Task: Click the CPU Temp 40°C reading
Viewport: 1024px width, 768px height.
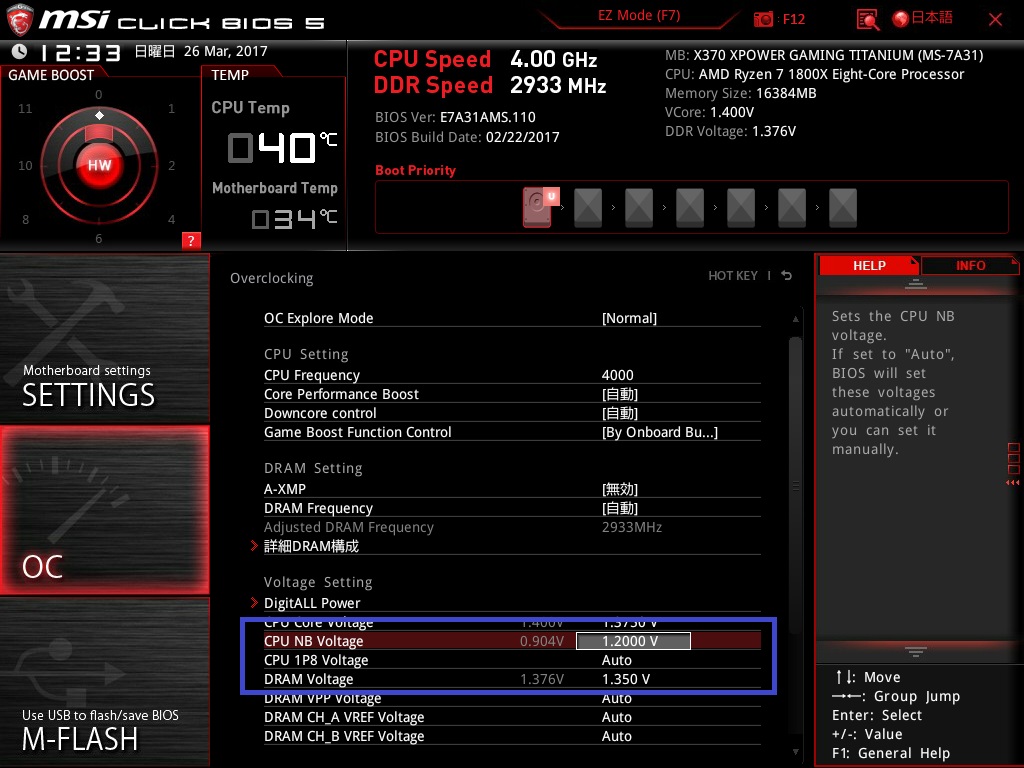Action: pos(282,147)
